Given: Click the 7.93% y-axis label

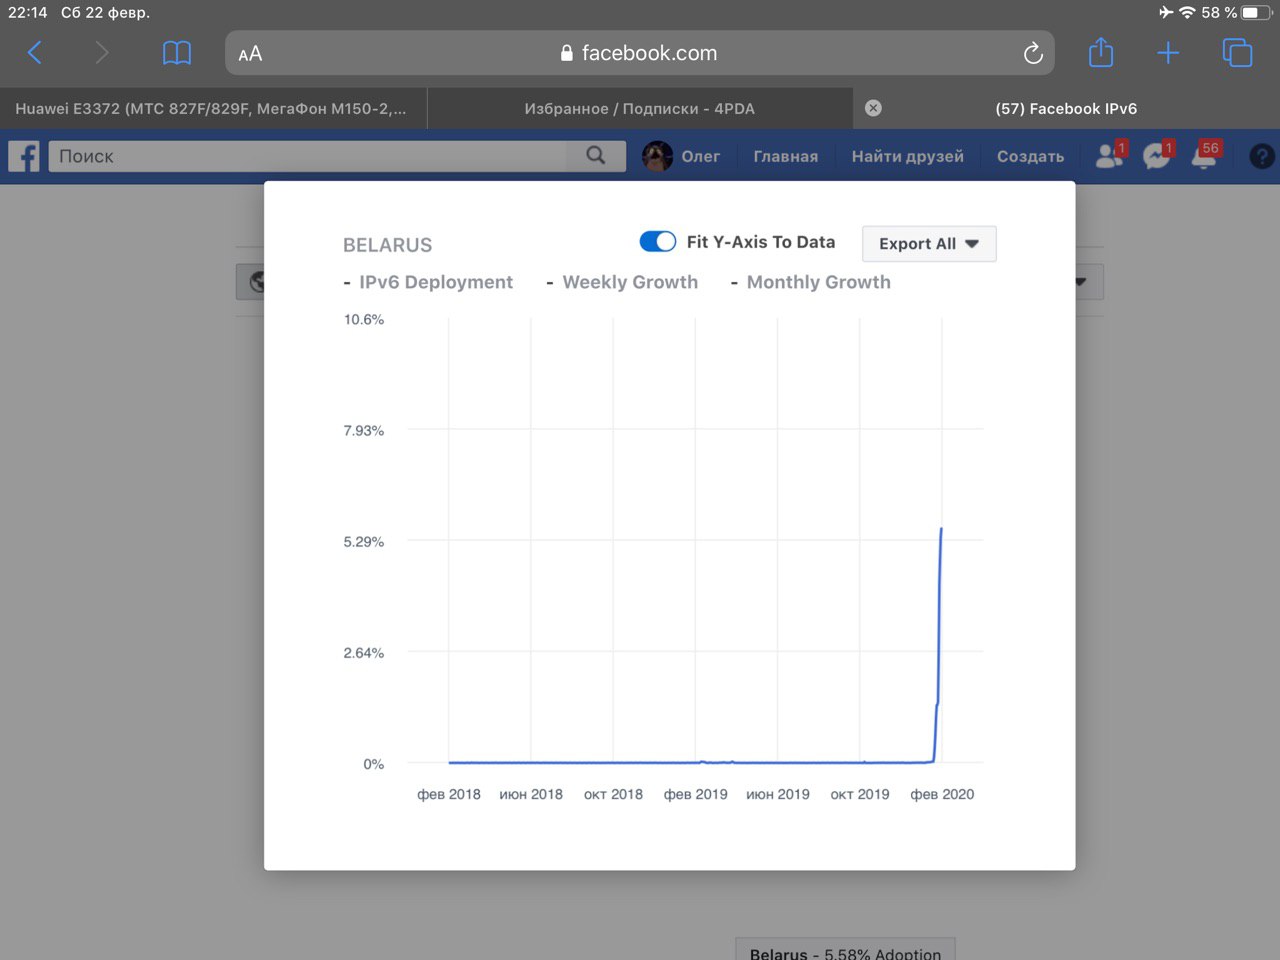Looking at the screenshot, I should pos(364,430).
